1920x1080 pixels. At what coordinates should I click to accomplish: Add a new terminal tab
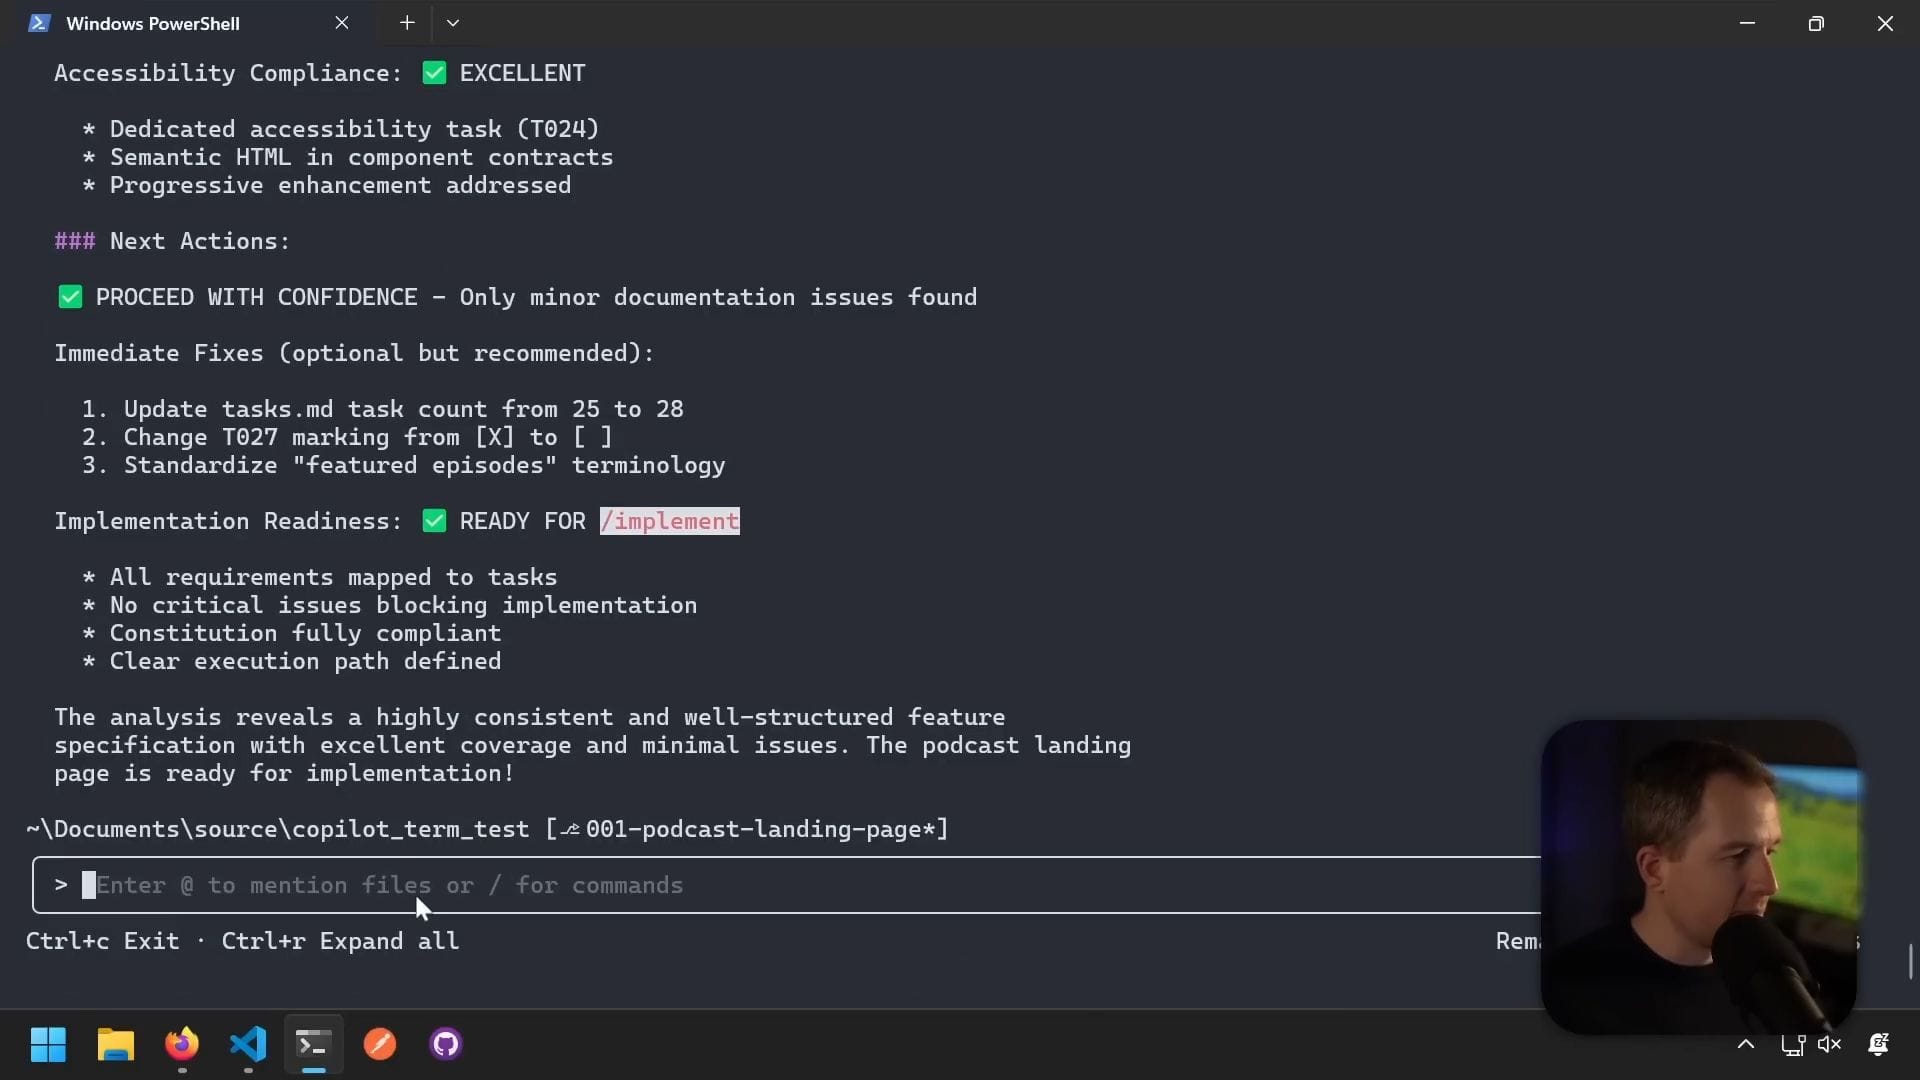tap(407, 23)
